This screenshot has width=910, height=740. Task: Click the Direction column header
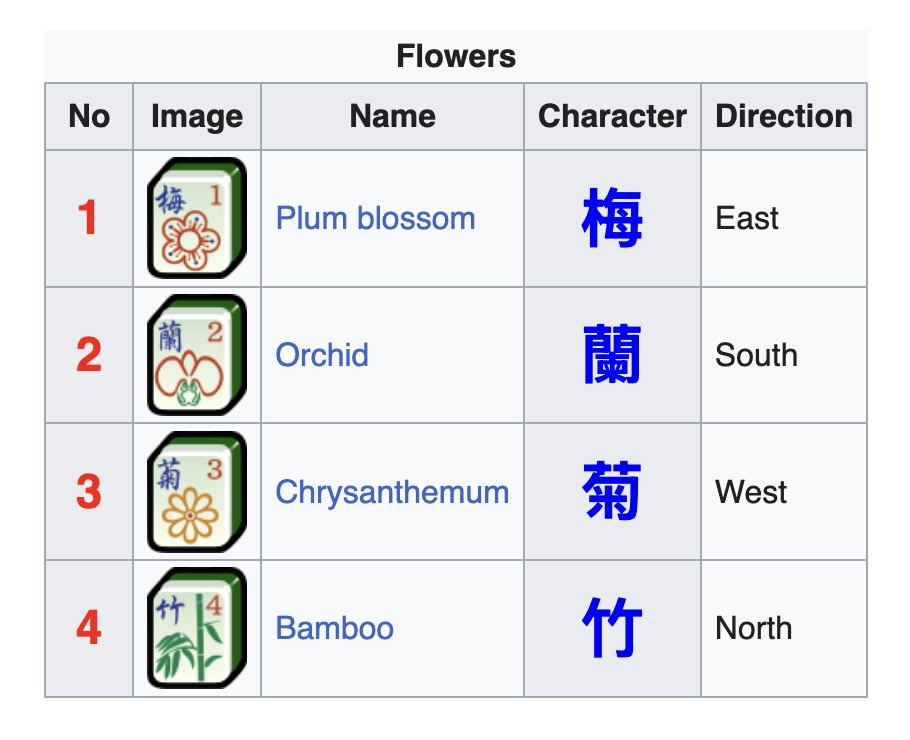click(x=784, y=116)
